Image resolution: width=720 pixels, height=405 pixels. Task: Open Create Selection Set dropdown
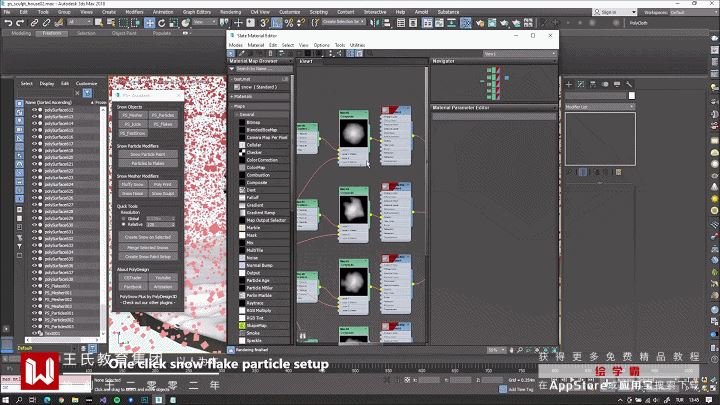click(x=343, y=22)
